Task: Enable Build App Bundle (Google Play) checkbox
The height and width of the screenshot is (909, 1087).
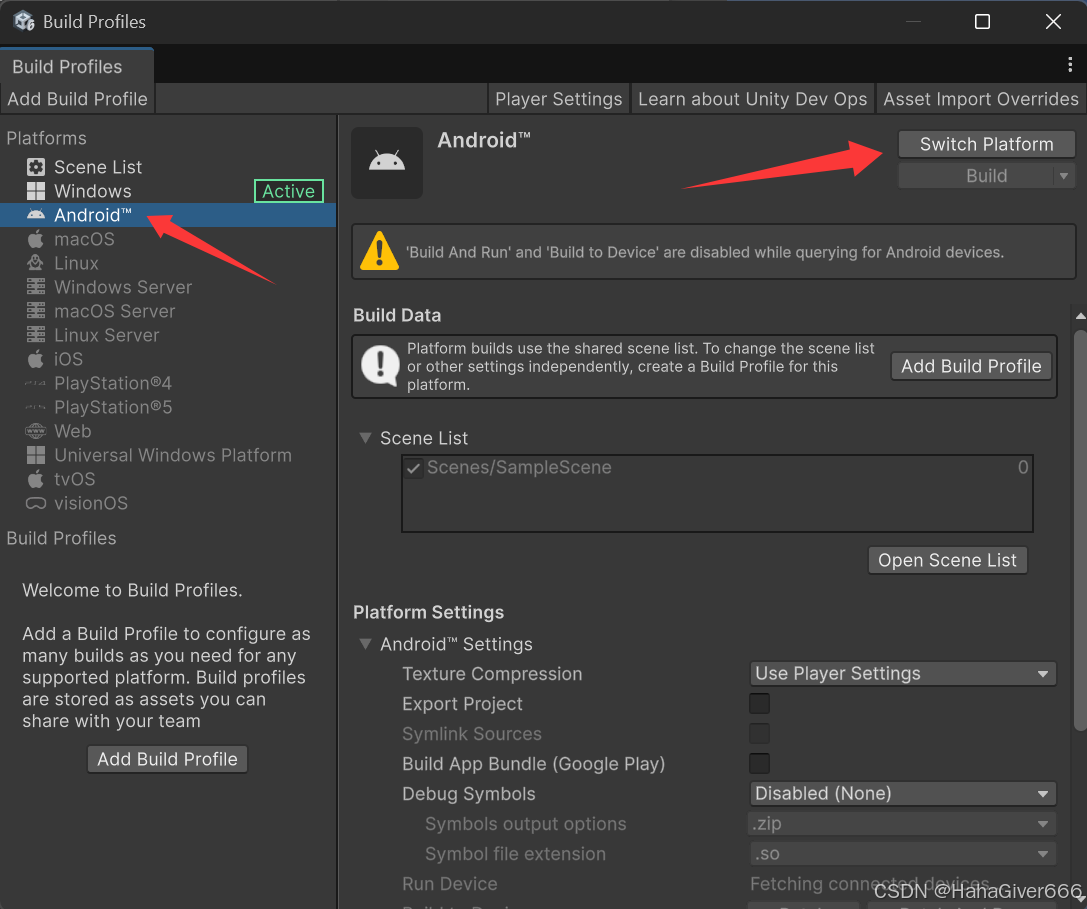Action: coord(760,763)
